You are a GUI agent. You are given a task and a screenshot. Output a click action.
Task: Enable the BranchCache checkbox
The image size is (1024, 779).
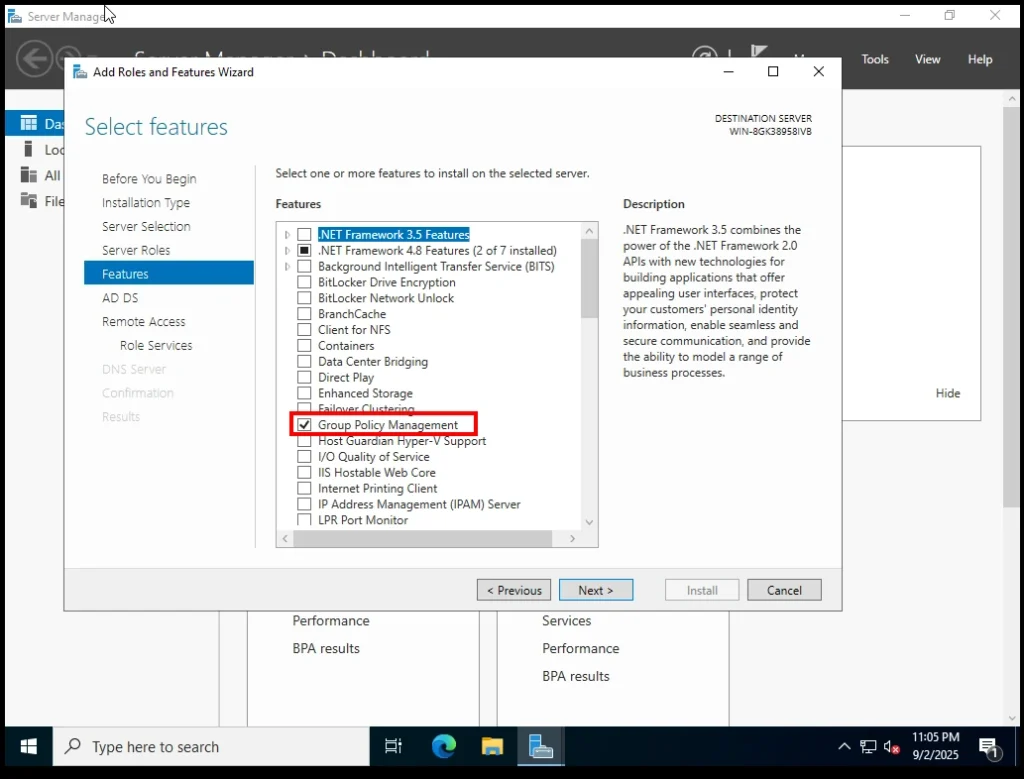tap(304, 314)
